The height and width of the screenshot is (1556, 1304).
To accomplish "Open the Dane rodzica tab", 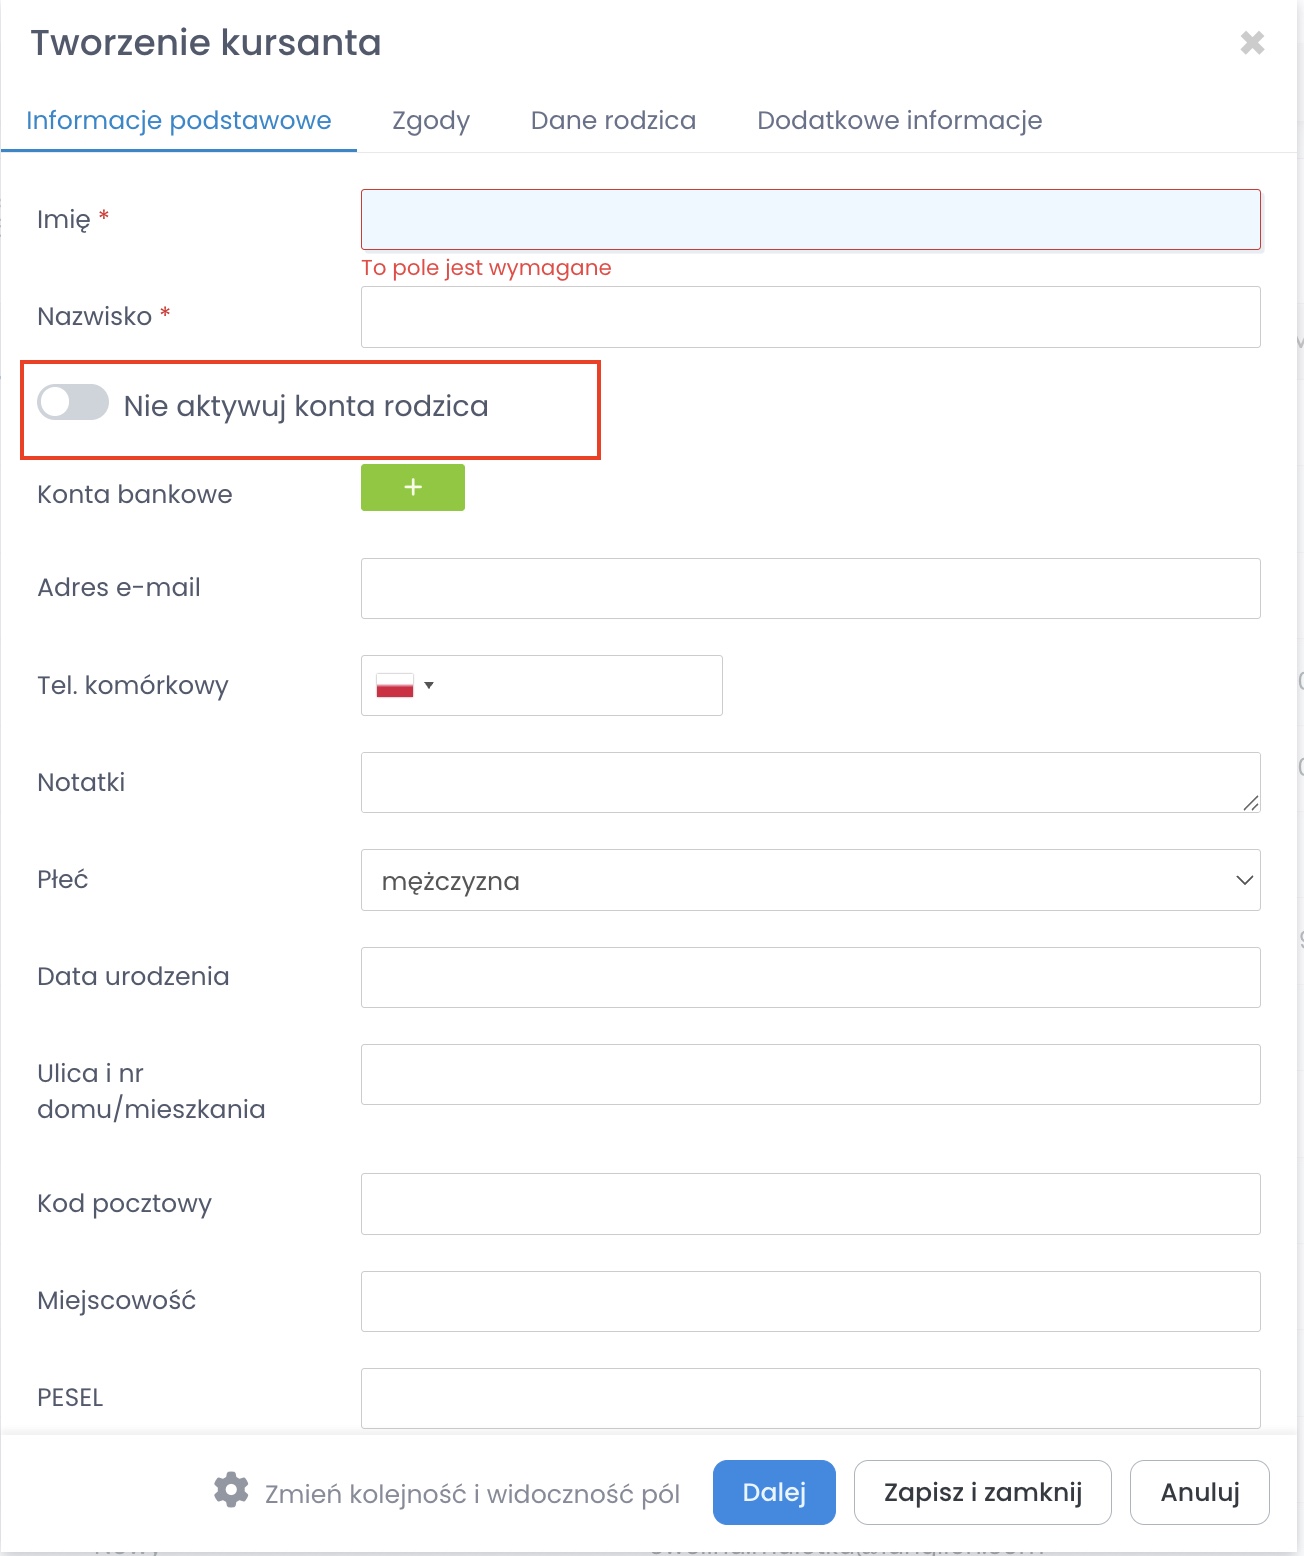I will pos(613,121).
